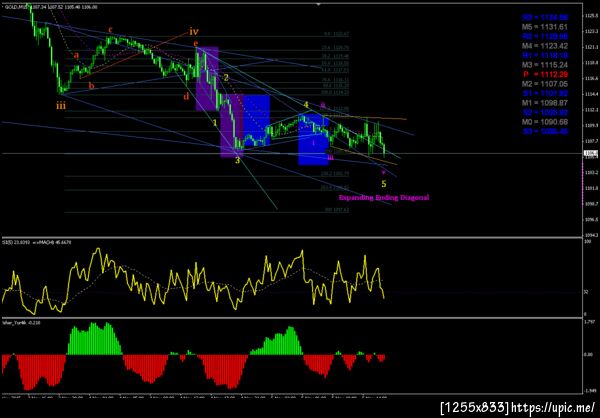This screenshot has width=600, height=418.
Task: Click the 1.797 value on histogram scale
Action: pos(589,322)
